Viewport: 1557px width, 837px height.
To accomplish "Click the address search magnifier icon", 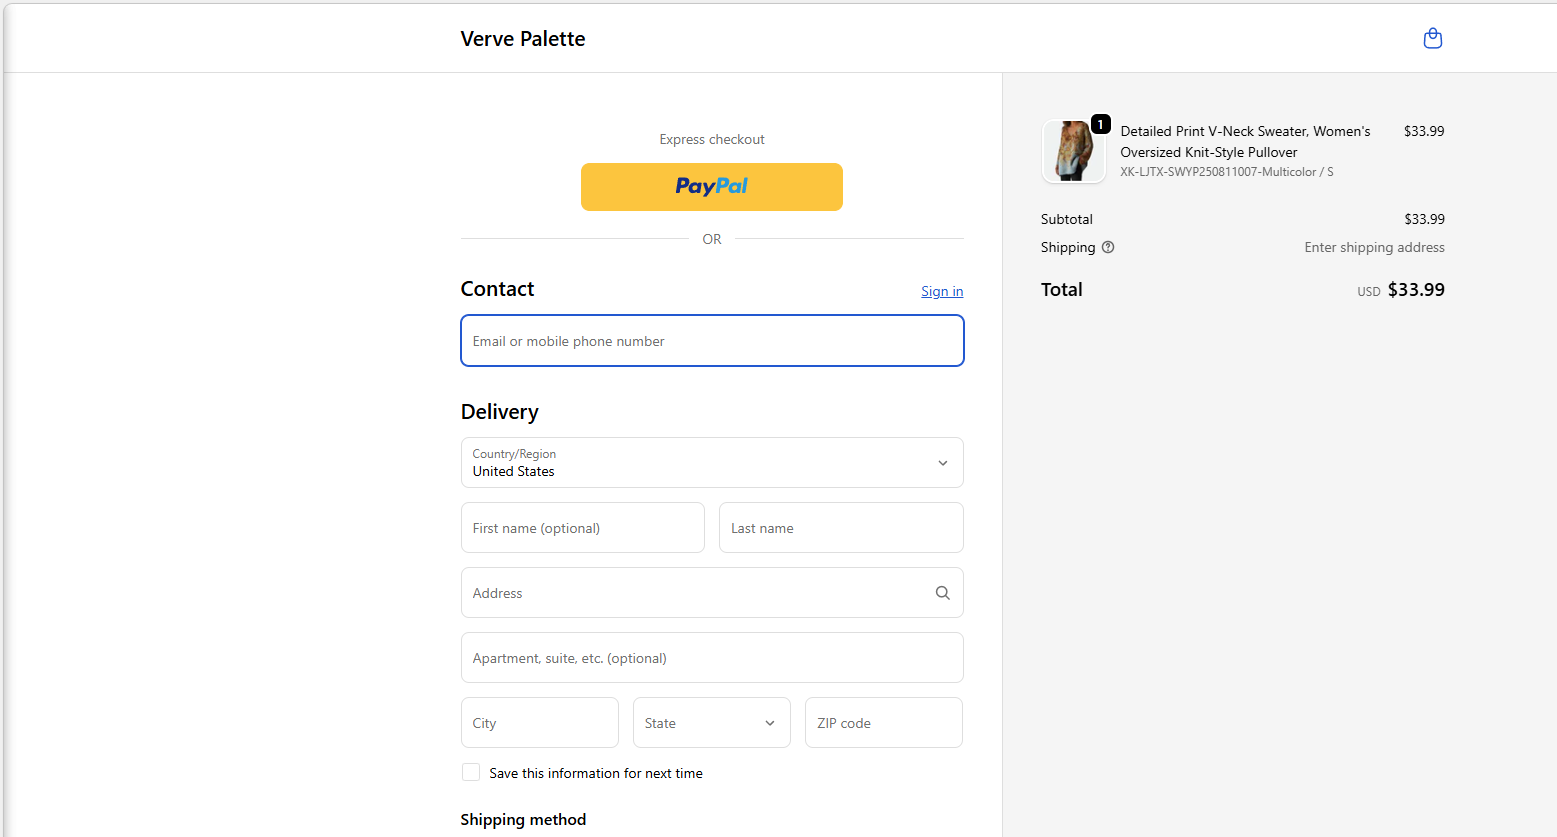I will point(942,593).
